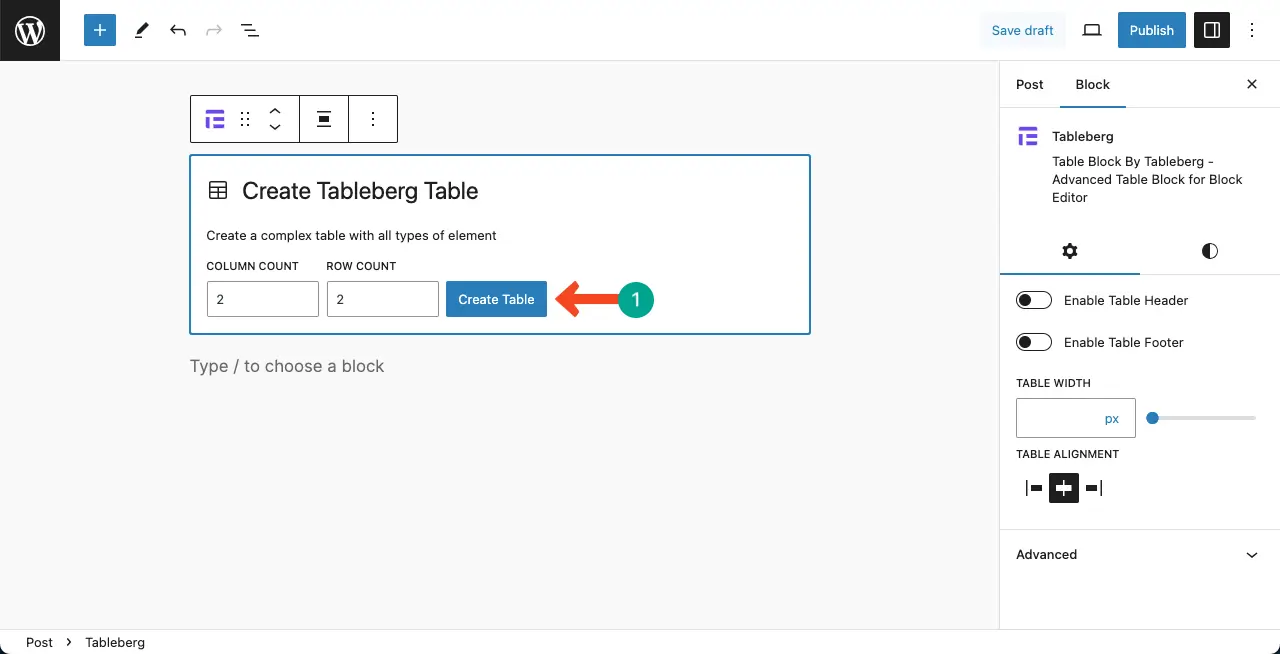1280x654 pixels.
Task: Open block toolbar options menu
Action: pos(373,119)
